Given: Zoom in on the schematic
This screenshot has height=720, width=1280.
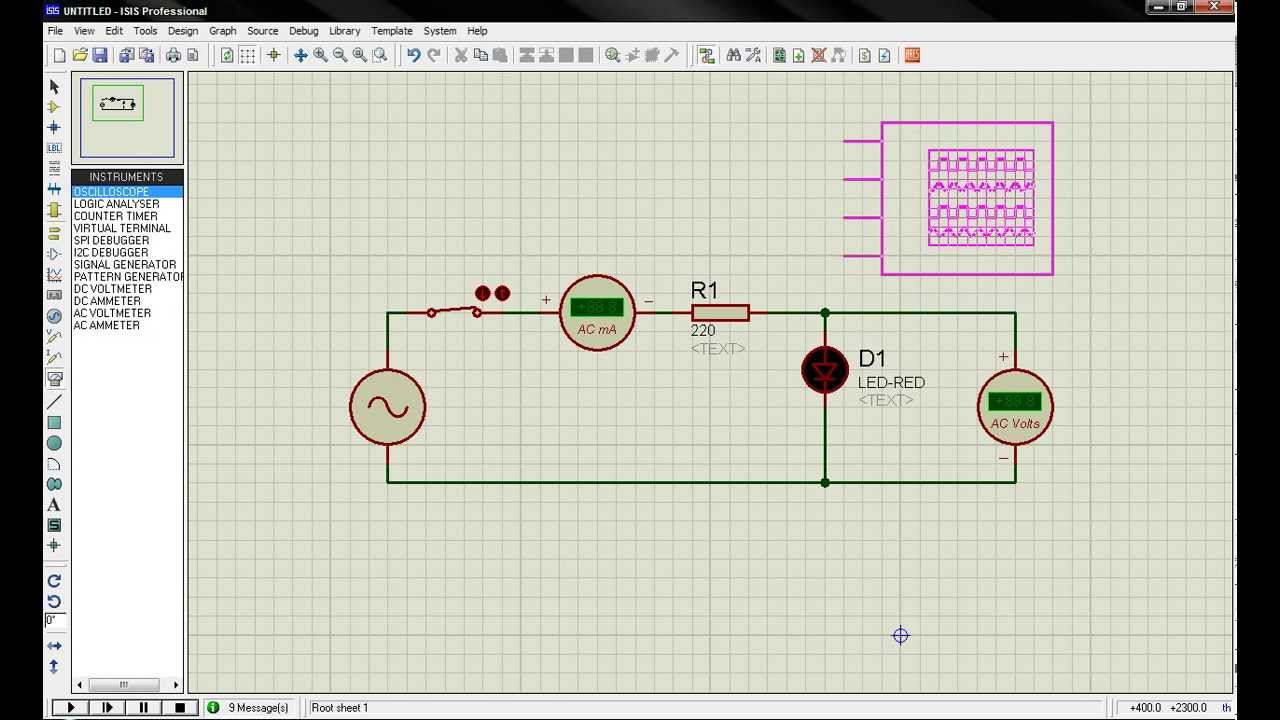Looking at the screenshot, I should (x=320, y=55).
